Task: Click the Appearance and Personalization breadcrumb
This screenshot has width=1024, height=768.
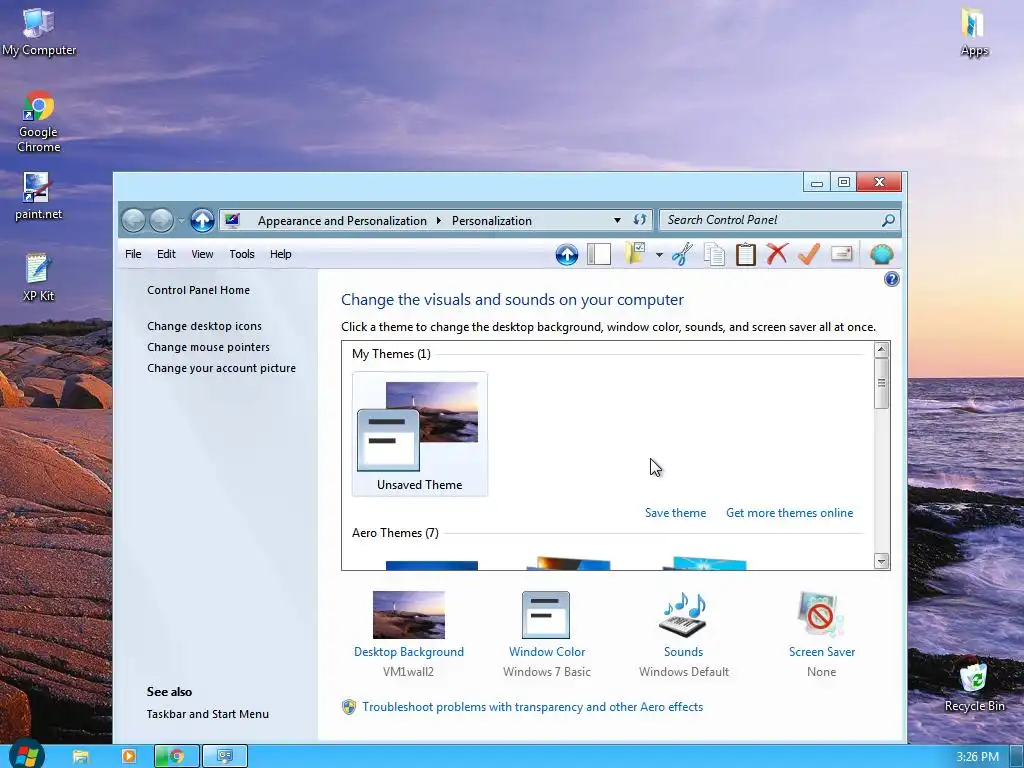Action: click(x=342, y=221)
